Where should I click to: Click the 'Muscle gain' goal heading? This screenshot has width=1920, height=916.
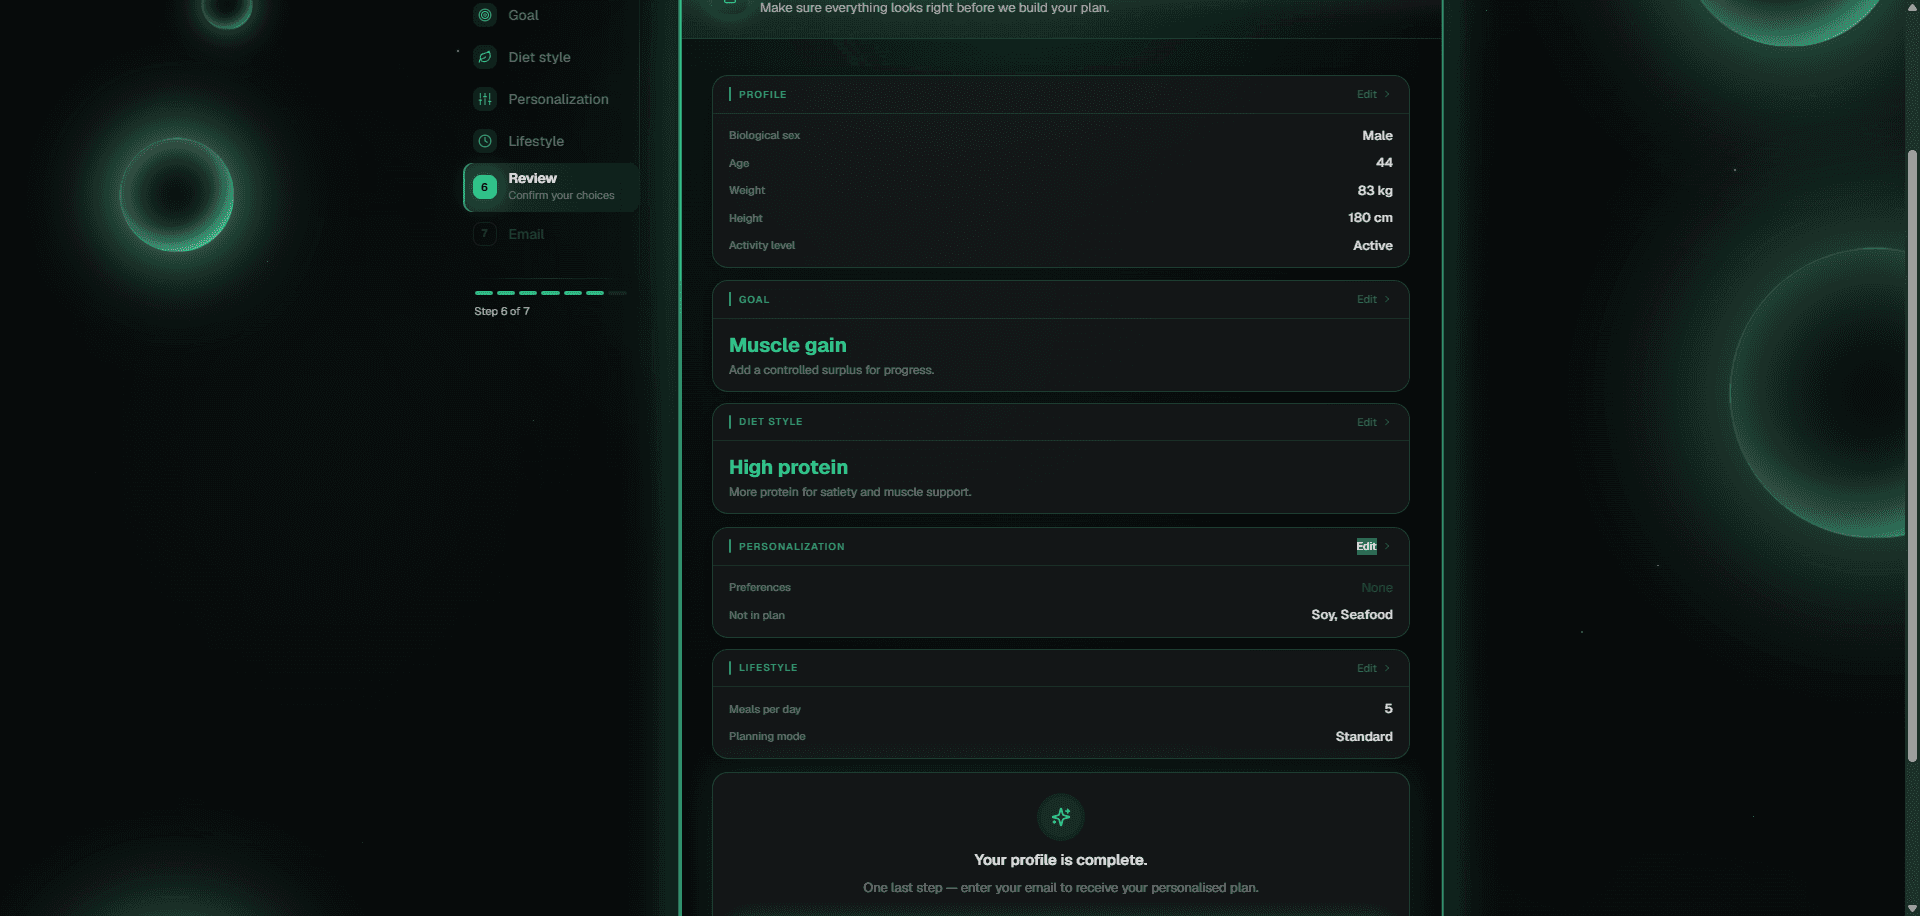click(x=788, y=345)
